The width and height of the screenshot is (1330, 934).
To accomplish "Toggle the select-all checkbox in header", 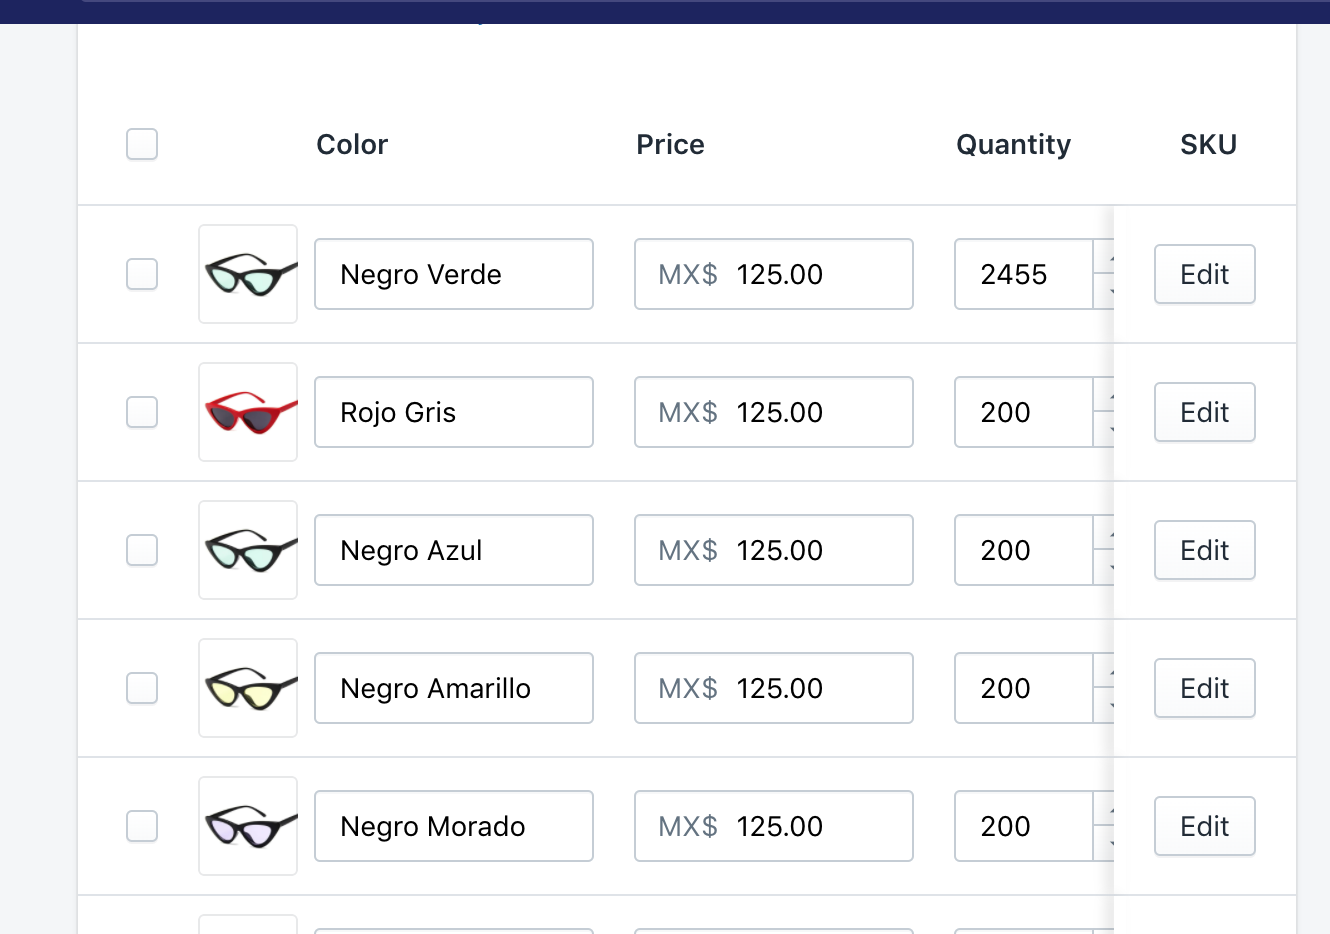I will point(142,144).
